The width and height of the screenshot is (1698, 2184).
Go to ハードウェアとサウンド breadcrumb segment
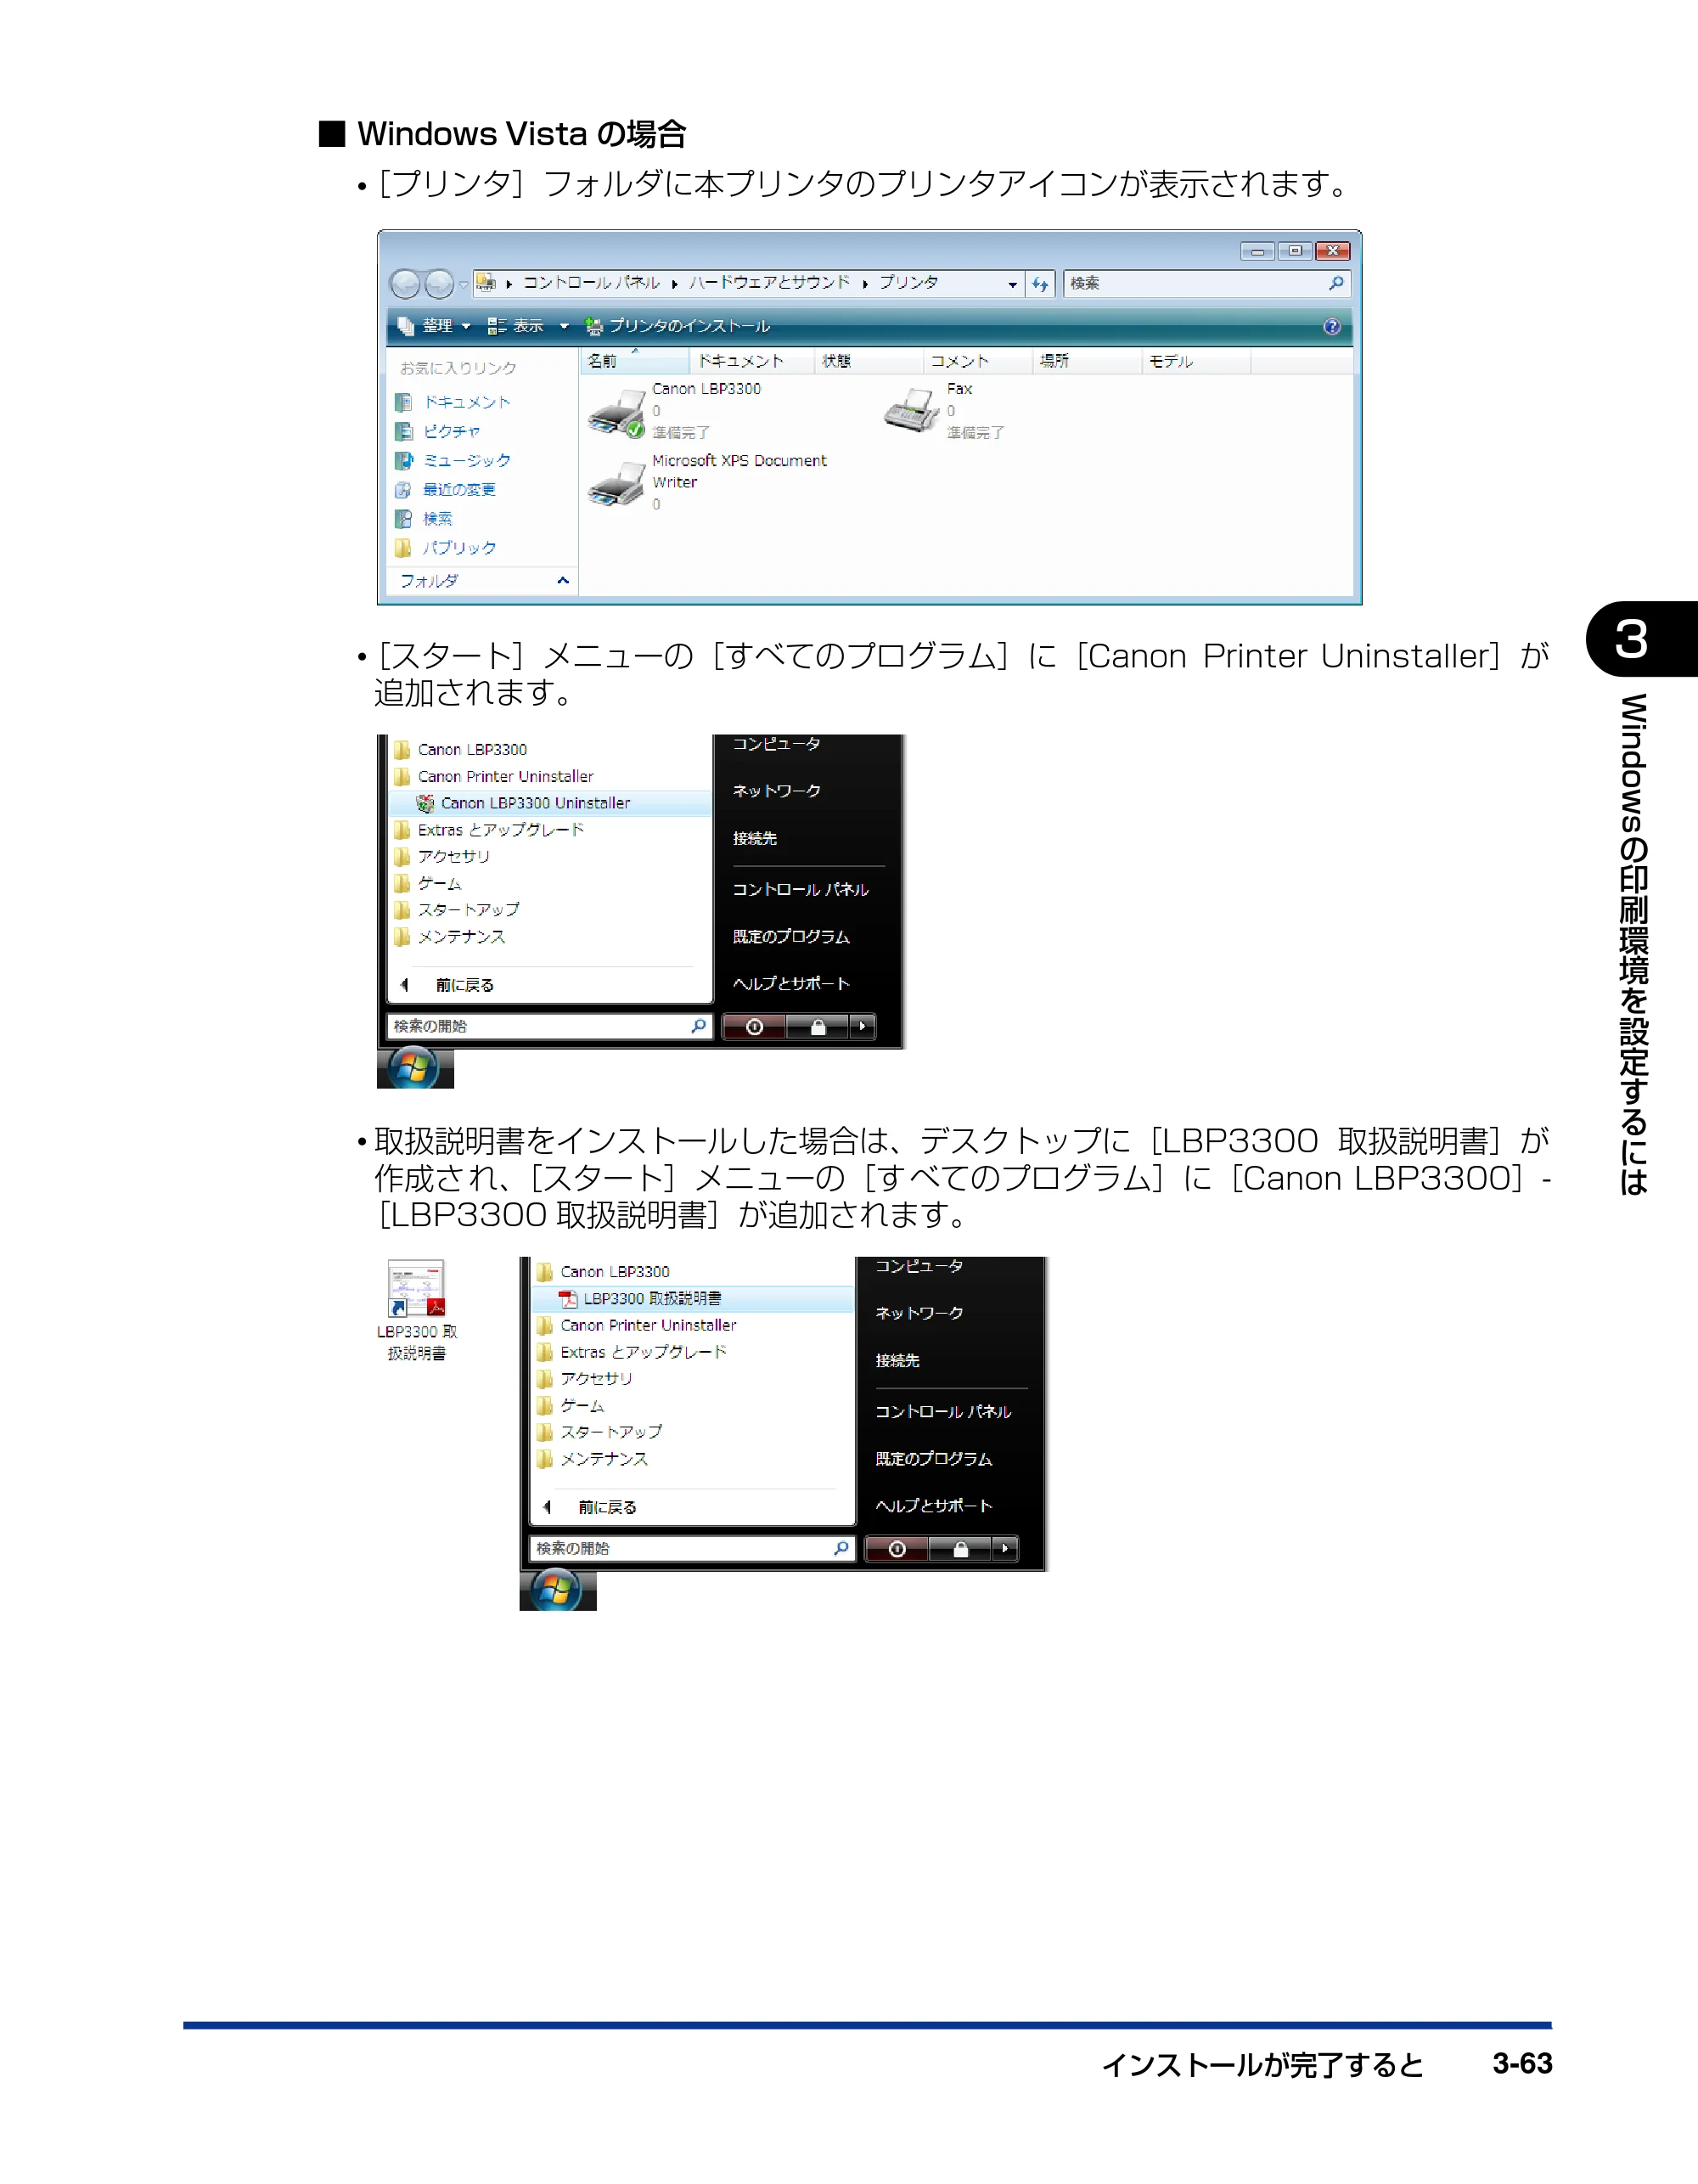pyautogui.click(x=769, y=283)
